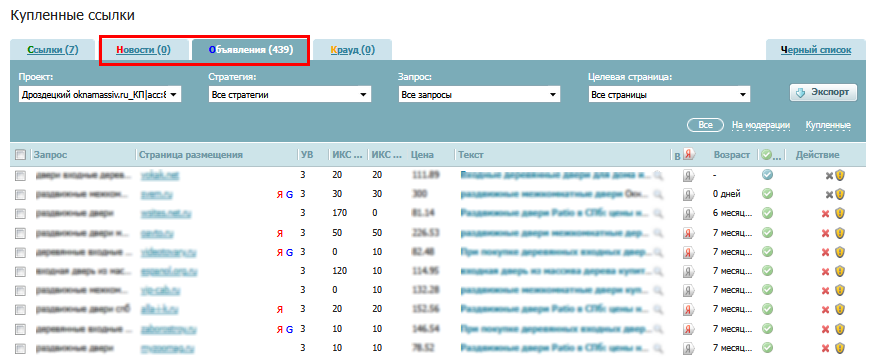The width and height of the screenshot is (878, 362).
Task: Click the red X in the 226.53 row
Action: point(825,233)
